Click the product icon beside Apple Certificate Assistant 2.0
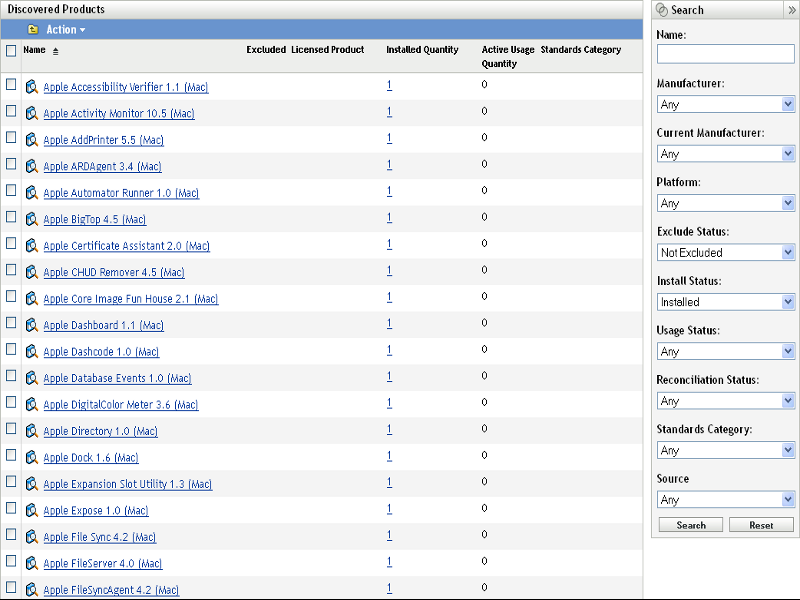Viewport: 800px width, 600px height. [x=32, y=246]
